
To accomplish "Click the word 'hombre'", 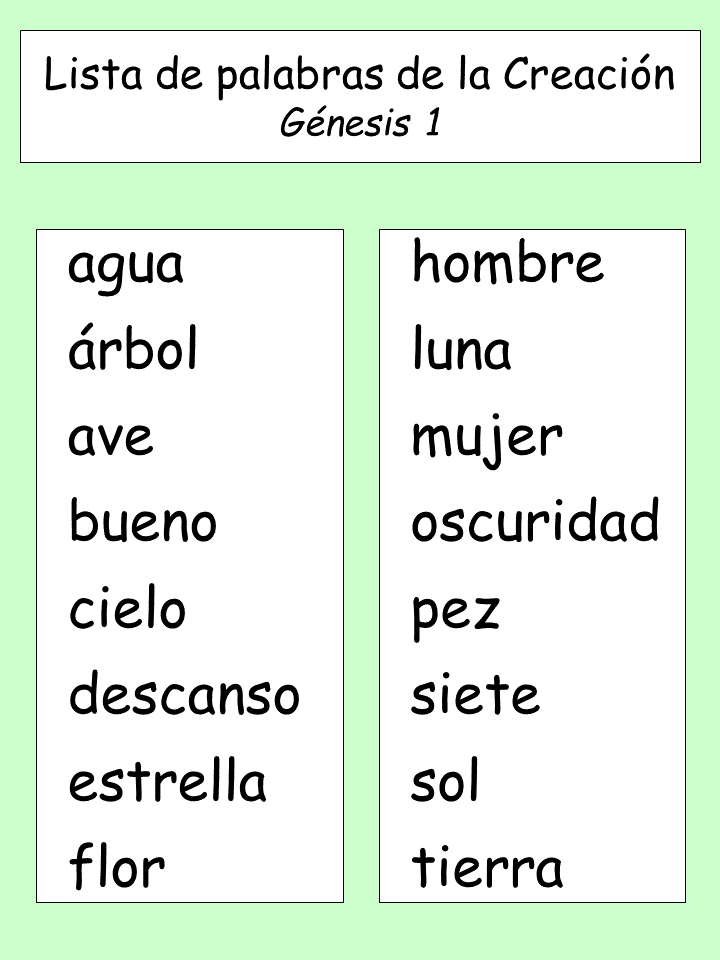I will pos(508,261).
